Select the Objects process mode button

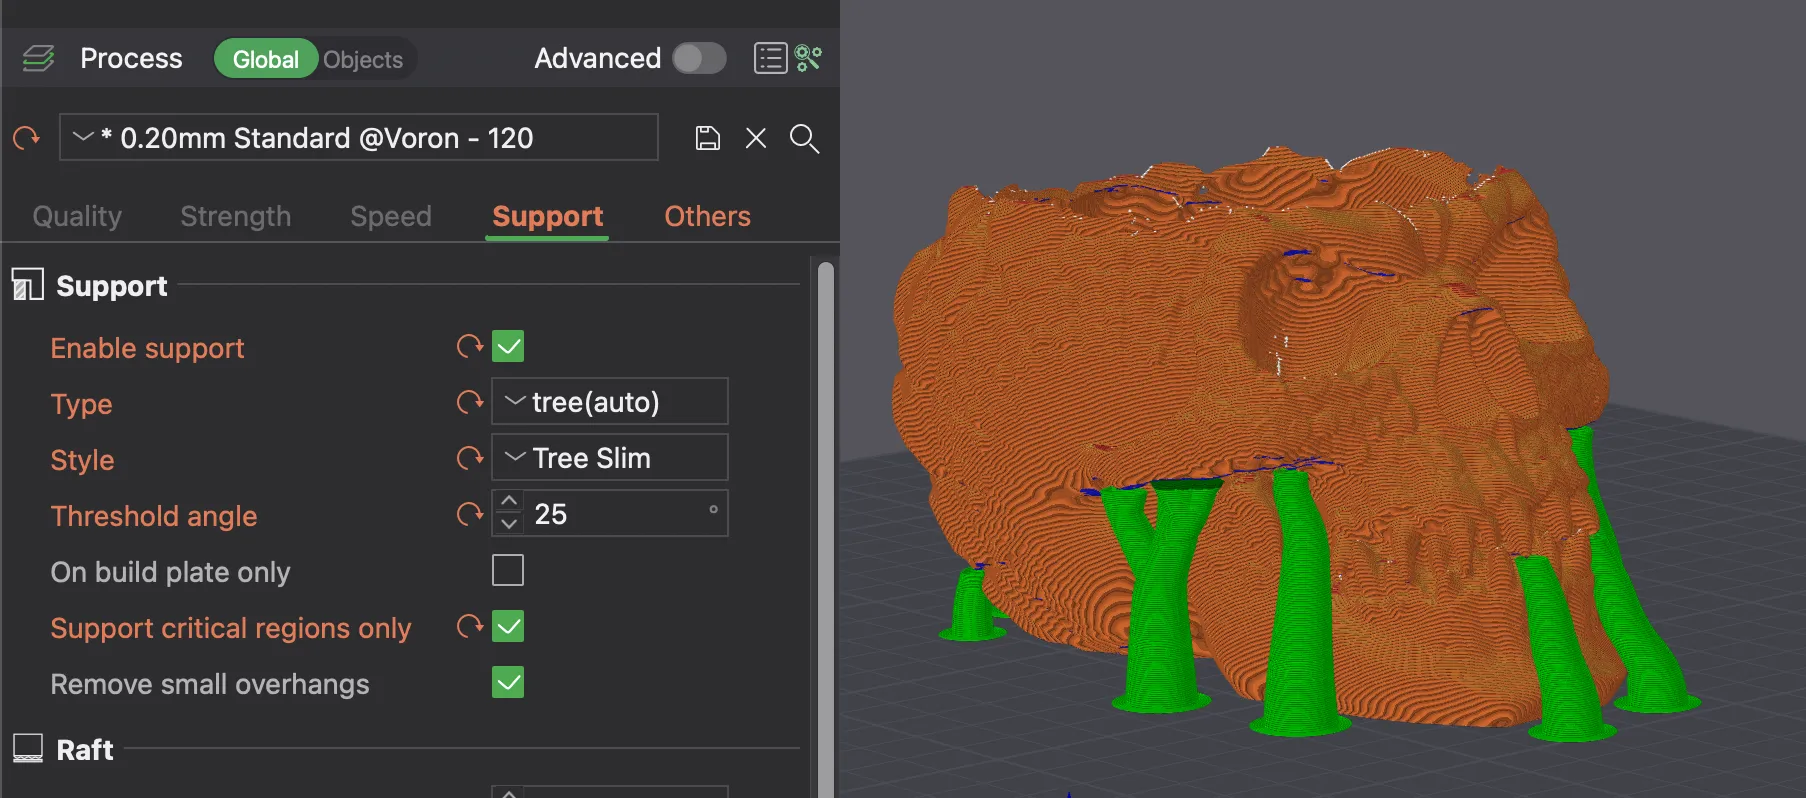click(363, 60)
